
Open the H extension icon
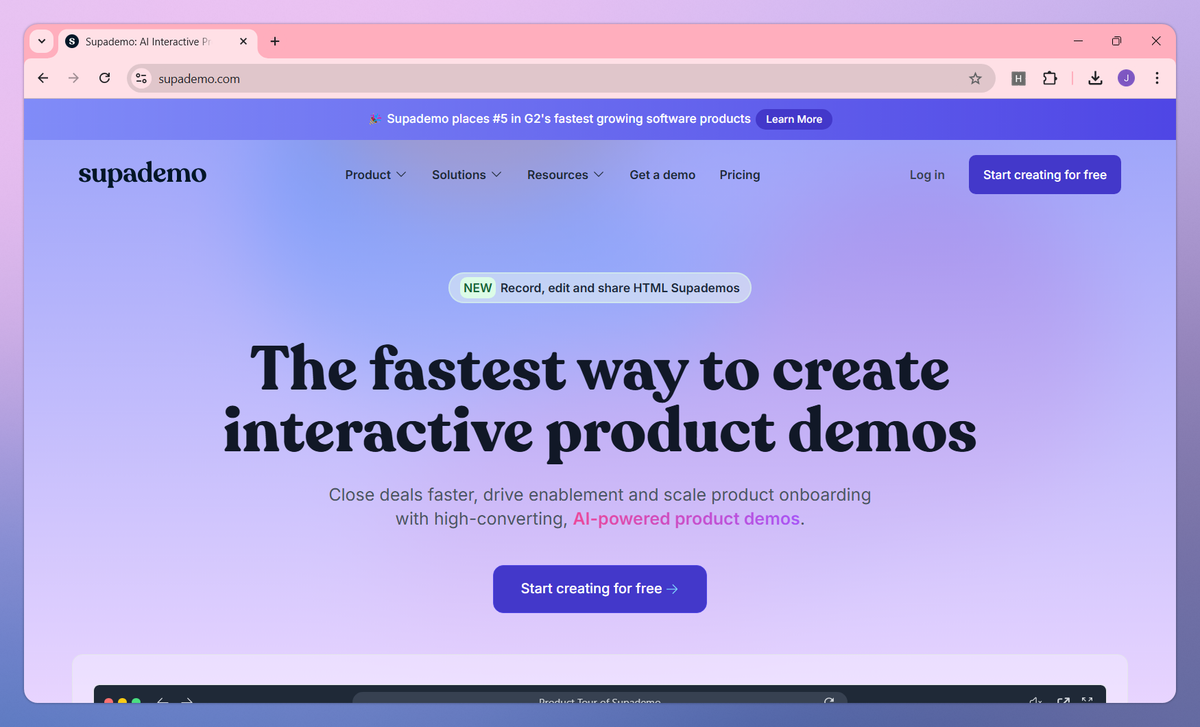coord(1018,78)
